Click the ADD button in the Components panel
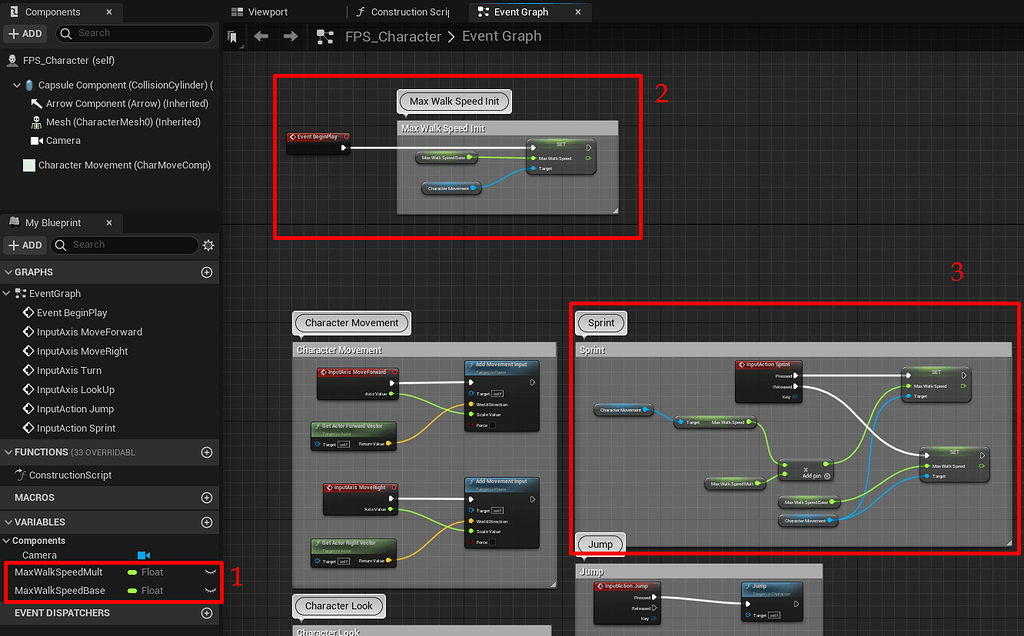The height and width of the screenshot is (636, 1024). [25, 33]
